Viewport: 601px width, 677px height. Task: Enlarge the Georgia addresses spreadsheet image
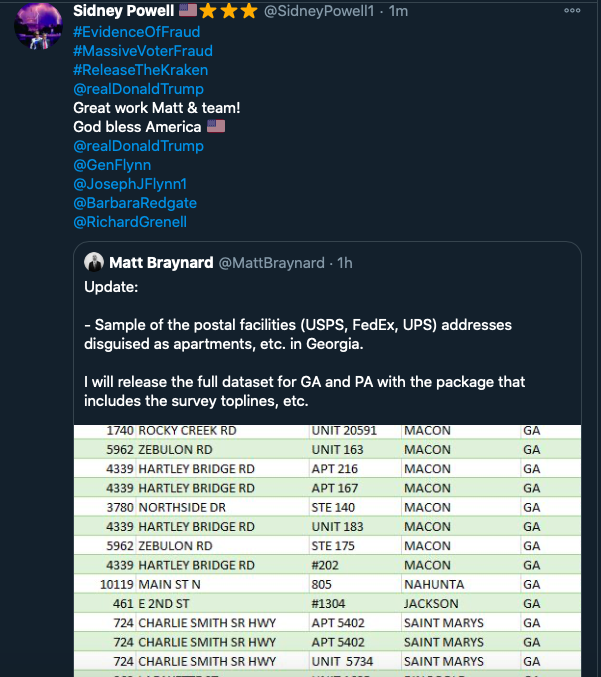point(327,548)
